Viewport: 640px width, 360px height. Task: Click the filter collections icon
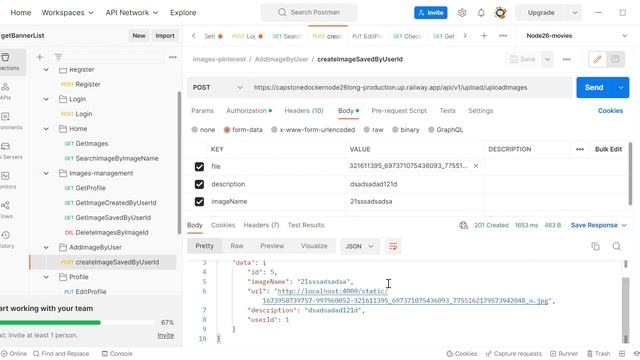tap(58, 57)
